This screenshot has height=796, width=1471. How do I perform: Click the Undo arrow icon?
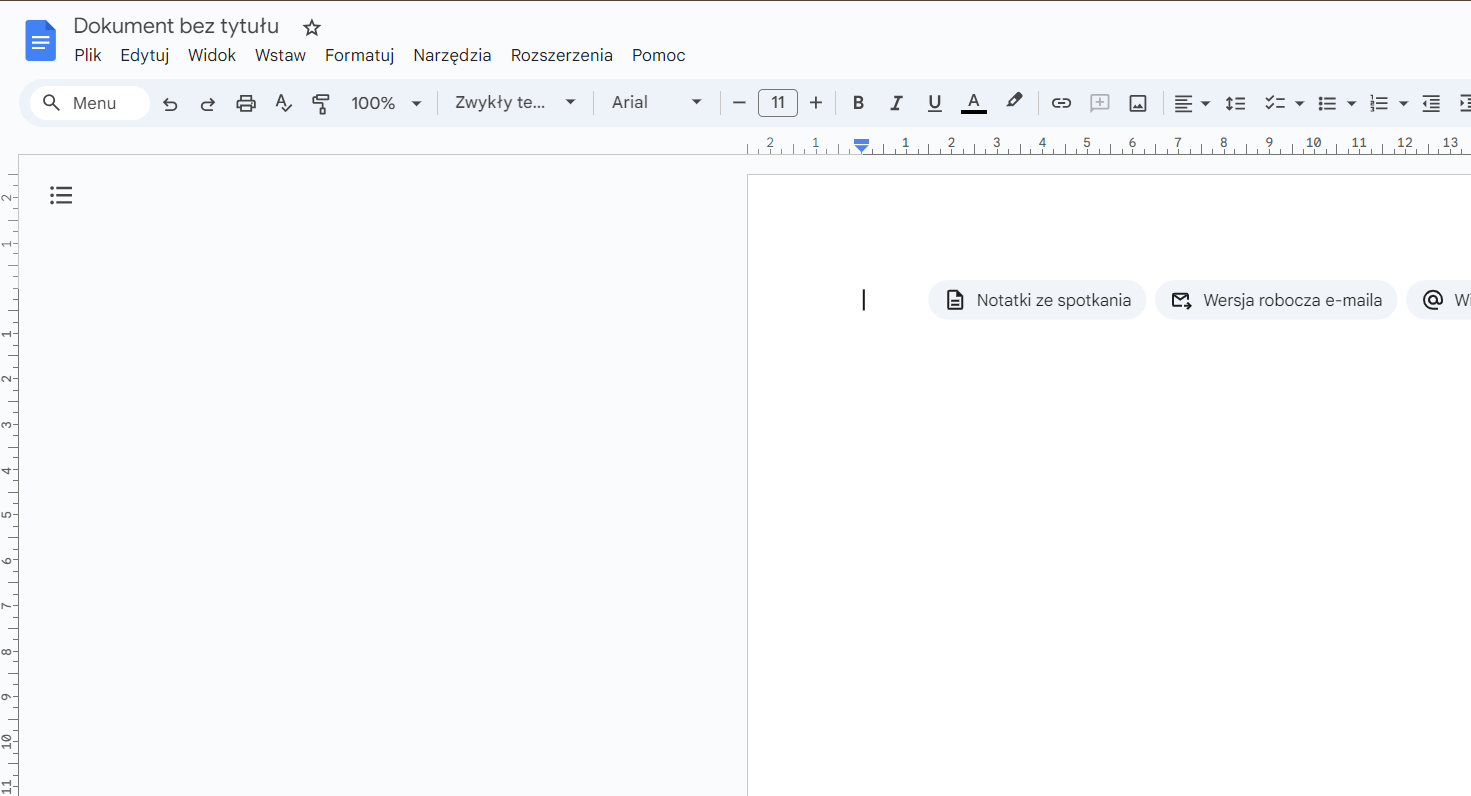pos(170,103)
